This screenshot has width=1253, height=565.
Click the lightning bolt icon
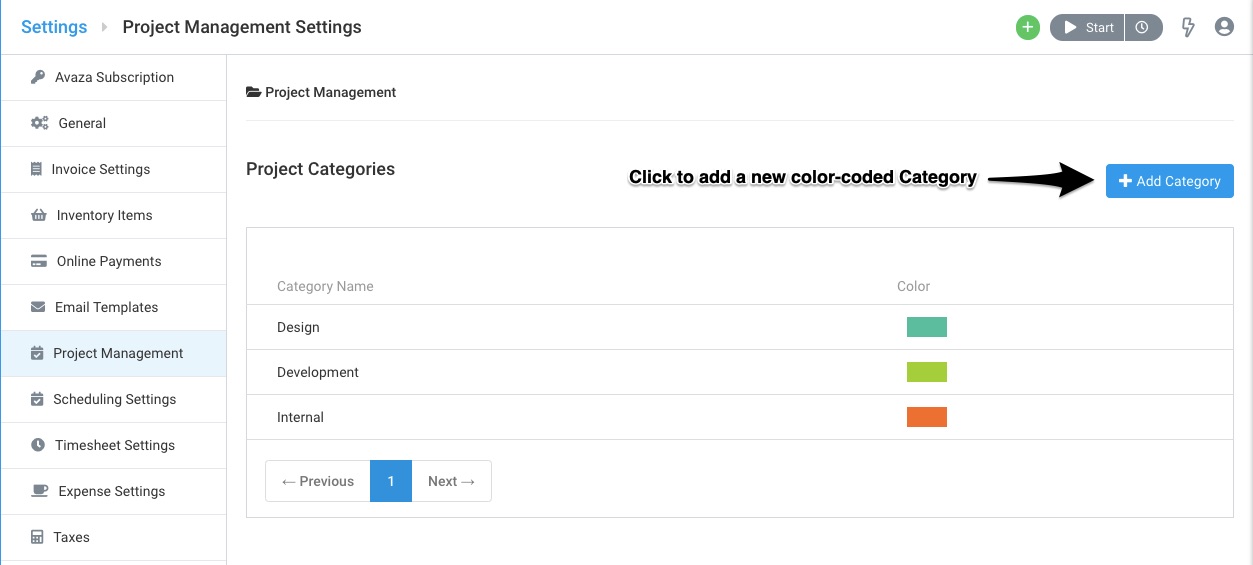point(1188,28)
